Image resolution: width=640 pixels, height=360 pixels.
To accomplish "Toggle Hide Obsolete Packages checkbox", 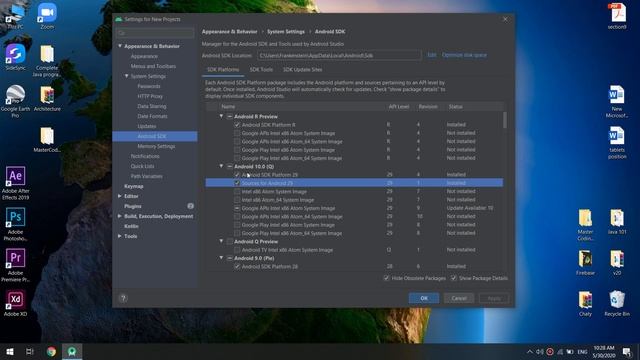I will tap(386, 278).
